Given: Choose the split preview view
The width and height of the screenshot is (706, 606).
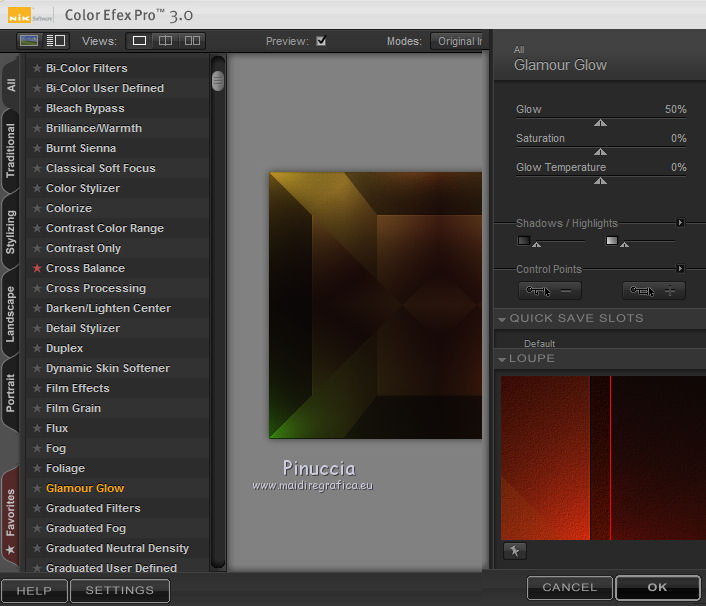Looking at the screenshot, I should pyautogui.click(x=165, y=41).
